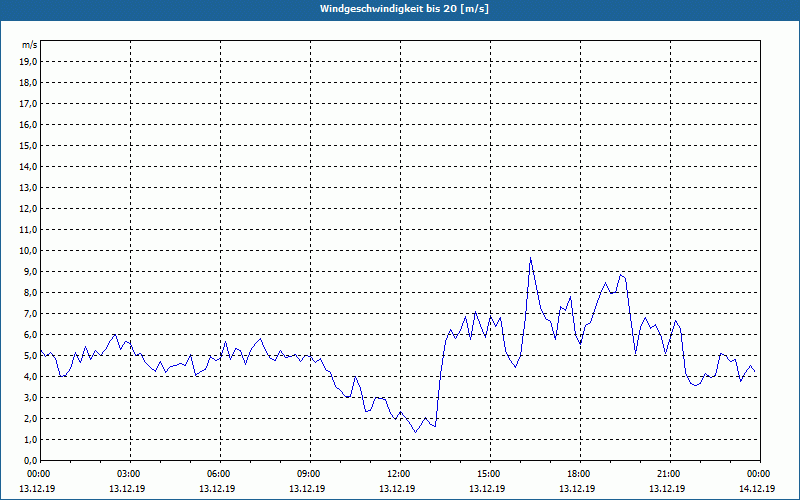Click the 13.12.19 date under 03:00

coord(127,488)
